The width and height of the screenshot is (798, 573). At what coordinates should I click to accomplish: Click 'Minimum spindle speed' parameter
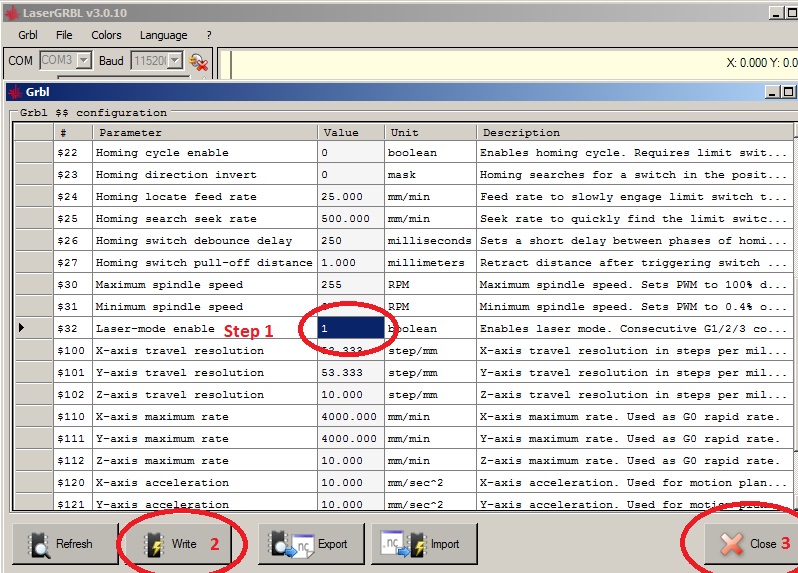click(x=205, y=306)
